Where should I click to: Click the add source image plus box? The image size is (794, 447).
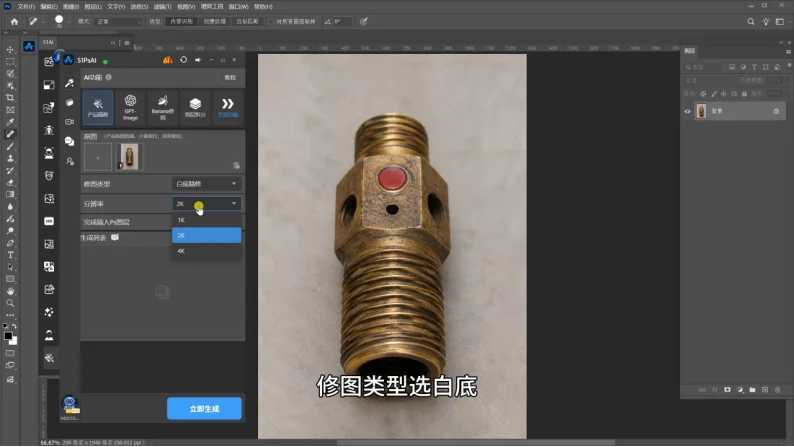click(x=97, y=157)
